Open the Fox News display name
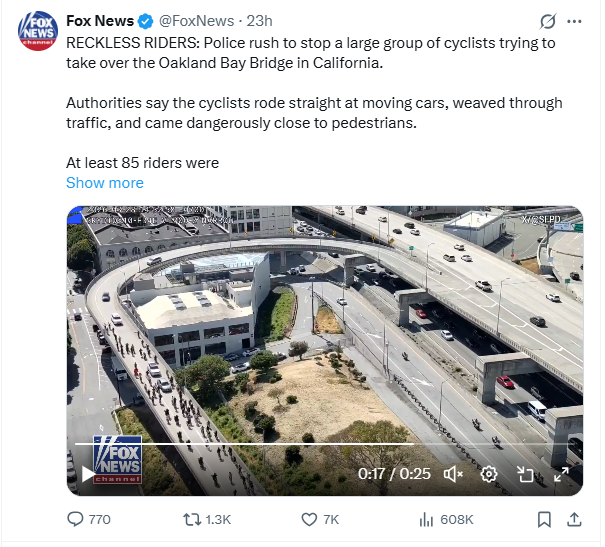The width and height of the screenshot is (605, 547). [100, 21]
